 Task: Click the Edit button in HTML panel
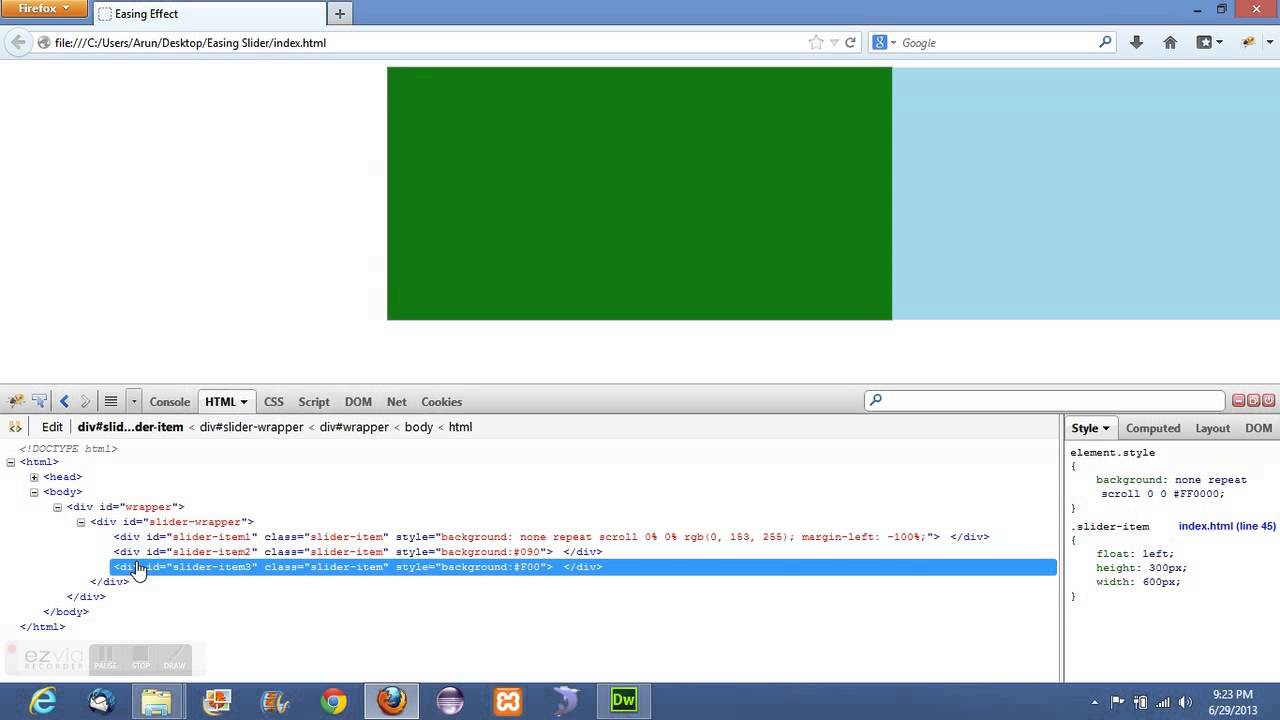52,427
